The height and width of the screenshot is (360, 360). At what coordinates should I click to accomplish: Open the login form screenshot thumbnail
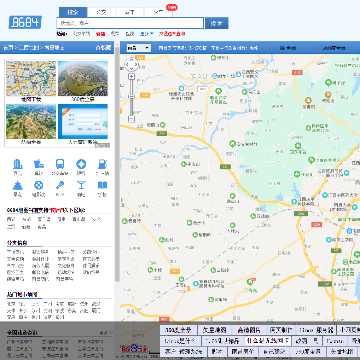tap(83, 122)
